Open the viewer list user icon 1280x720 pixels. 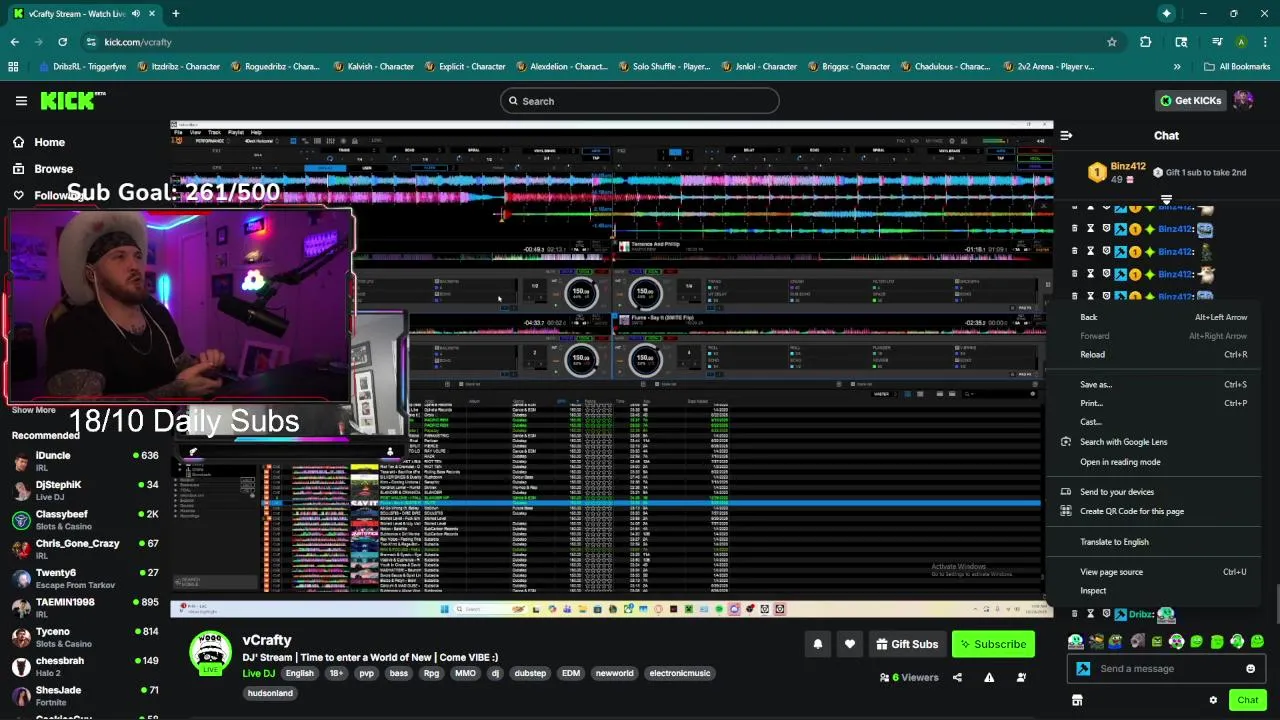pos(1021,677)
